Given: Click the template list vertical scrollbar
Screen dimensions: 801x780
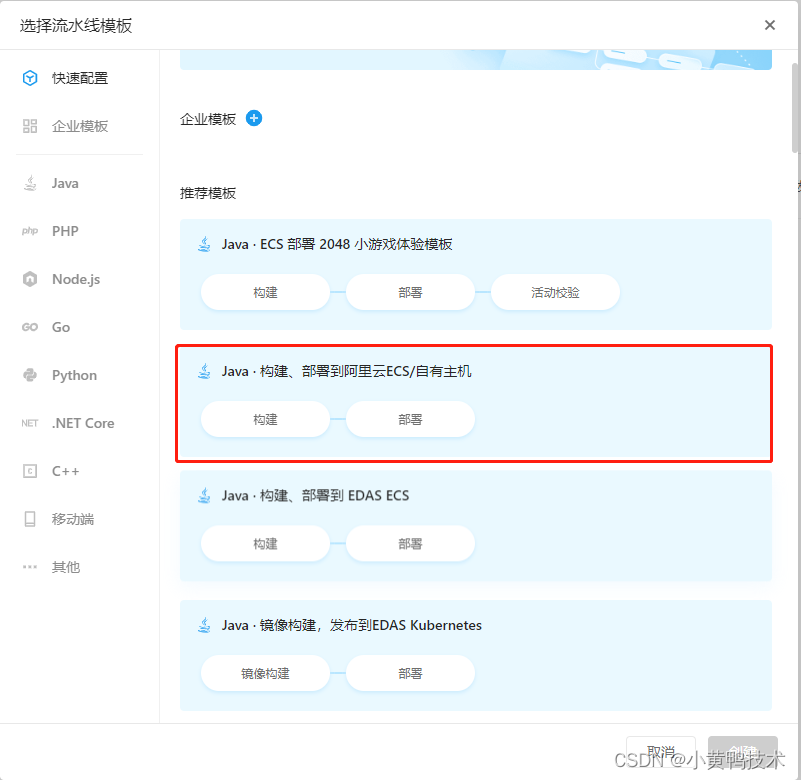Looking at the screenshot, I should (x=795, y=107).
